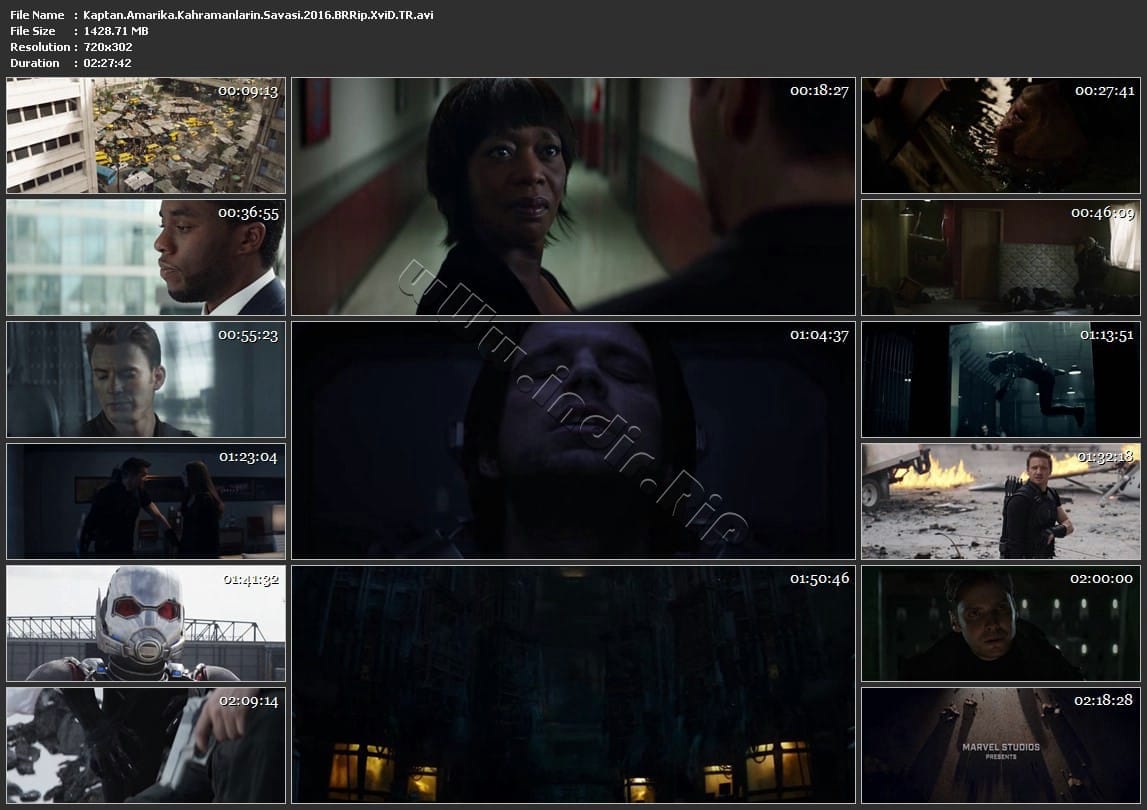Select the man in suit thumbnail at 00:36:55
The width and height of the screenshot is (1147, 810).
pos(146,258)
